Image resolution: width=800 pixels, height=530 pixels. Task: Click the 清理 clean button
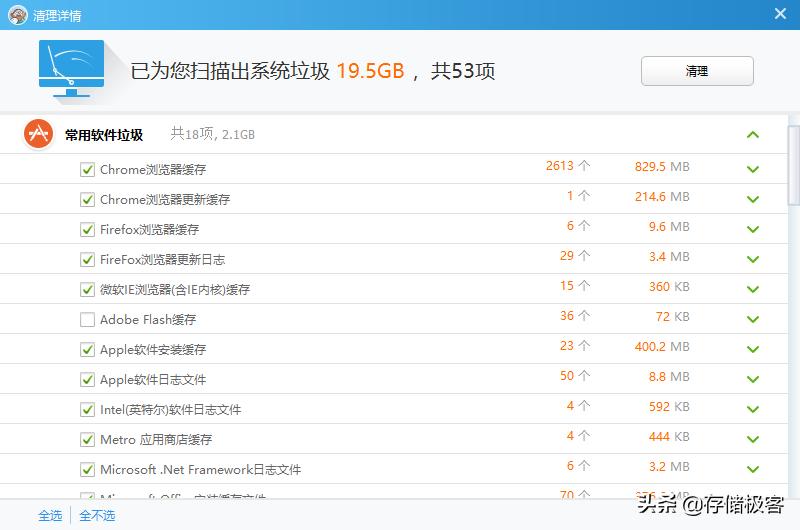coord(697,71)
